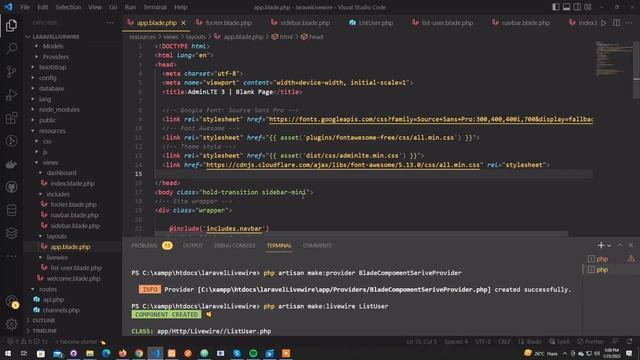Open Firefox from the taskbar
640x360 pixels.
point(122,353)
